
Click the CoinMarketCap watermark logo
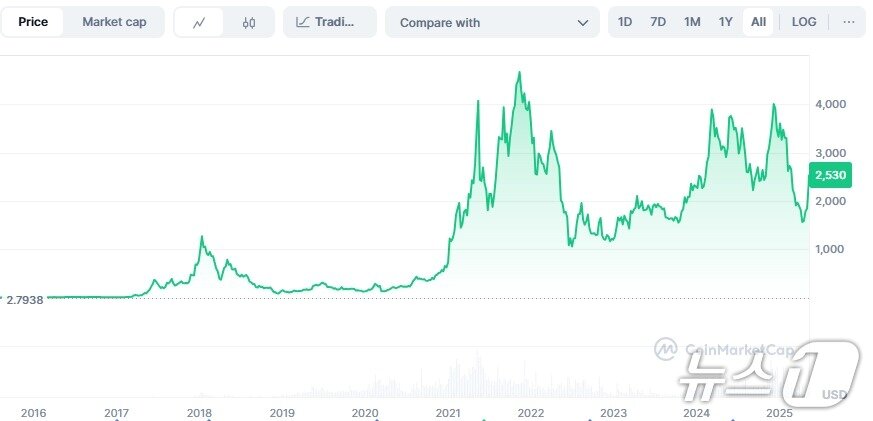pos(725,349)
